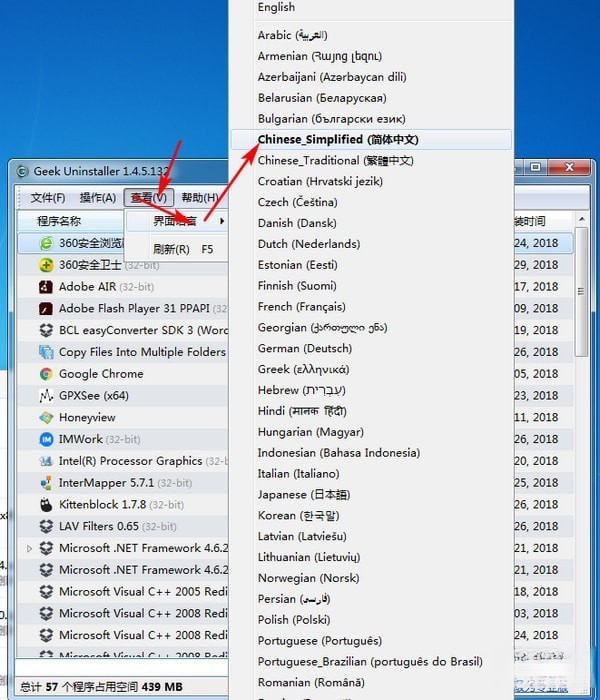The image size is (600, 700).
Task: Select Chinese_Traditional language
Action: pyautogui.click(x=371, y=161)
